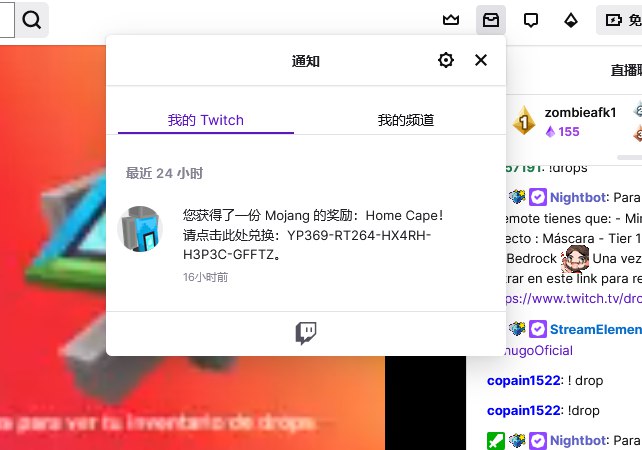Click copain1522 username in '!drop' message
The width and height of the screenshot is (642, 450).
tap(523, 410)
